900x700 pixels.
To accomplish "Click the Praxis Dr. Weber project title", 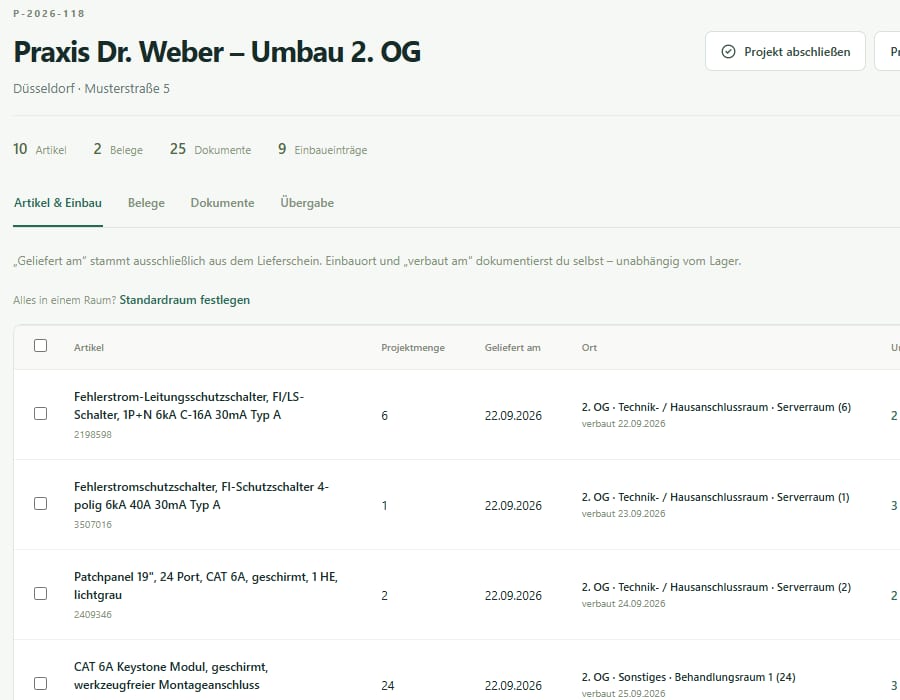I will (x=217, y=52).
